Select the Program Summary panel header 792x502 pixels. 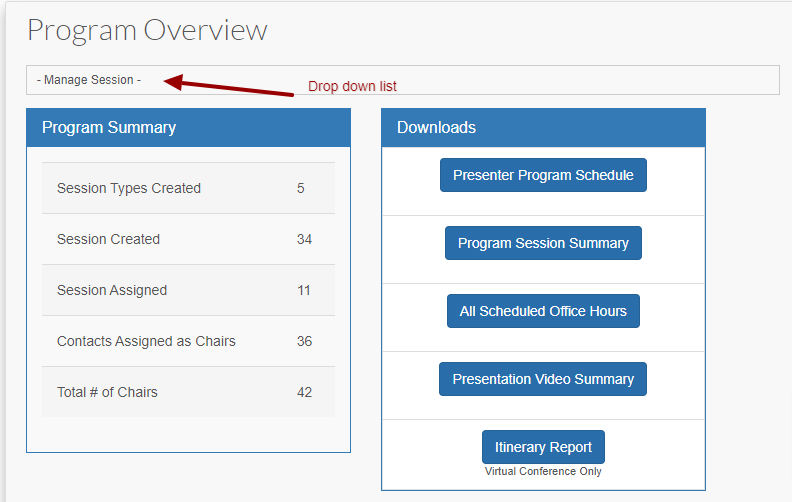point(188,127)
